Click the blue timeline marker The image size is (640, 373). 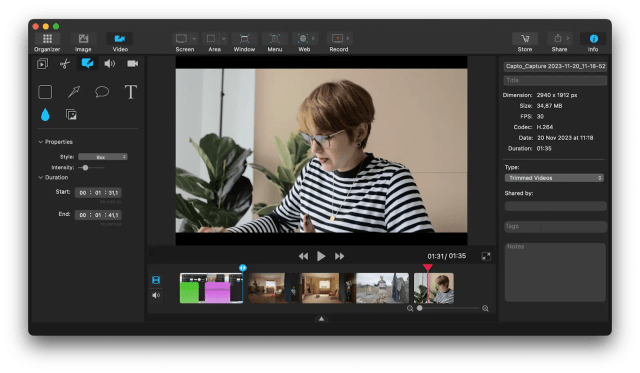pyautogui.click(x=242, y=268)
